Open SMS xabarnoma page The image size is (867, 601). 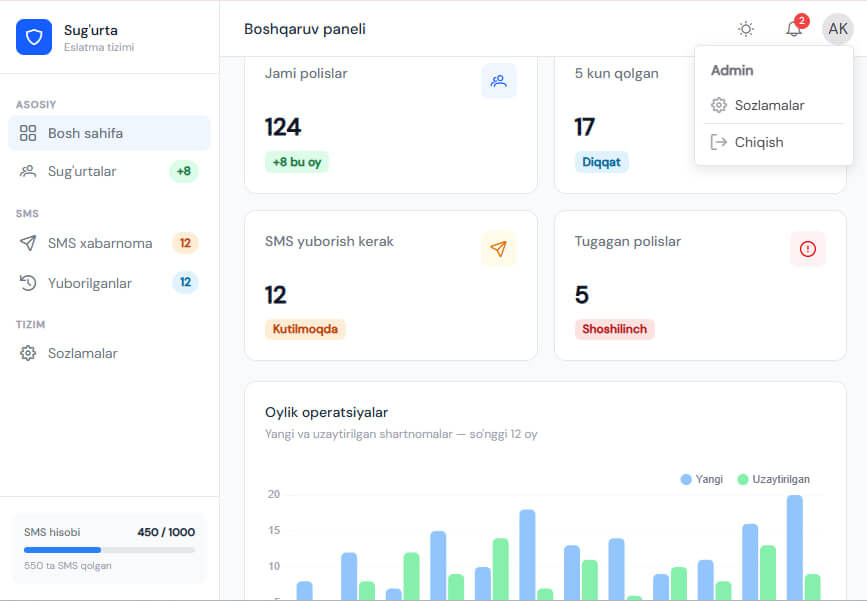[109, 243]
